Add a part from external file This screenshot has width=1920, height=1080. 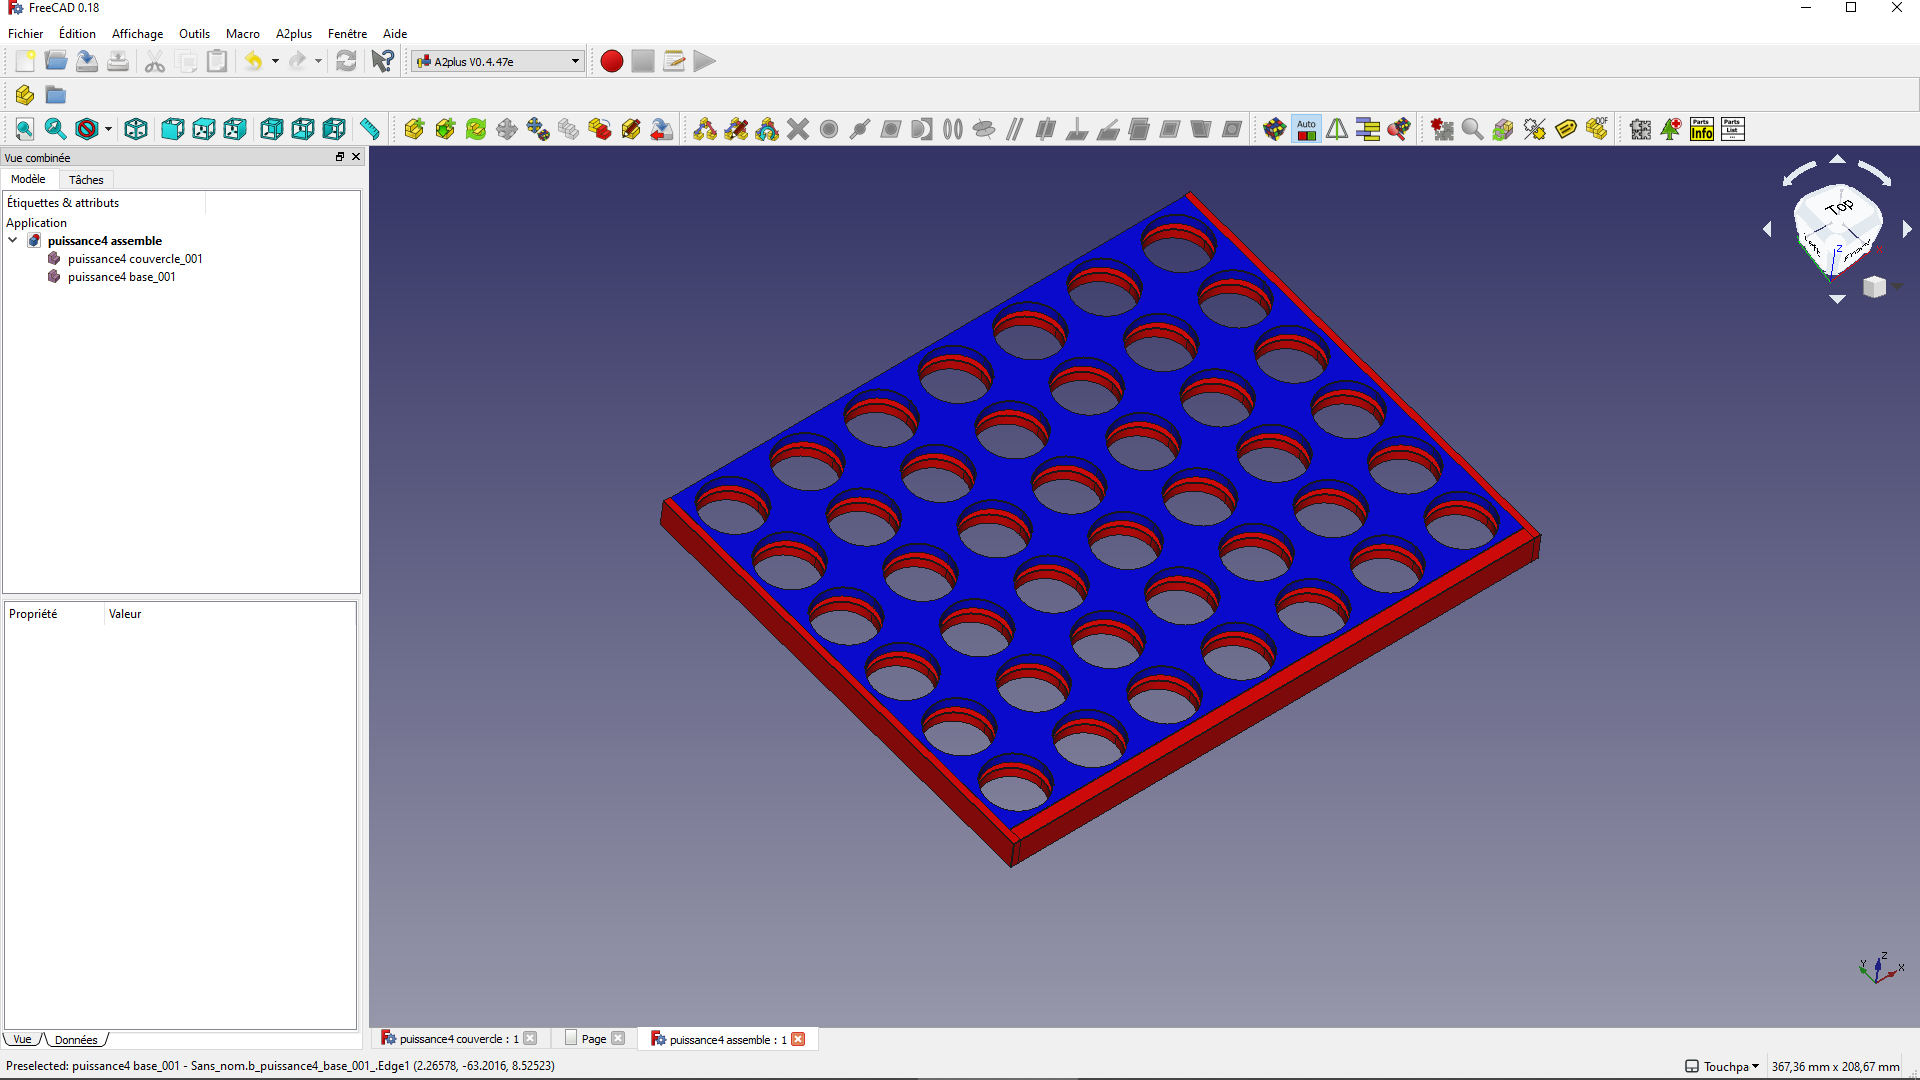[414, 129]
